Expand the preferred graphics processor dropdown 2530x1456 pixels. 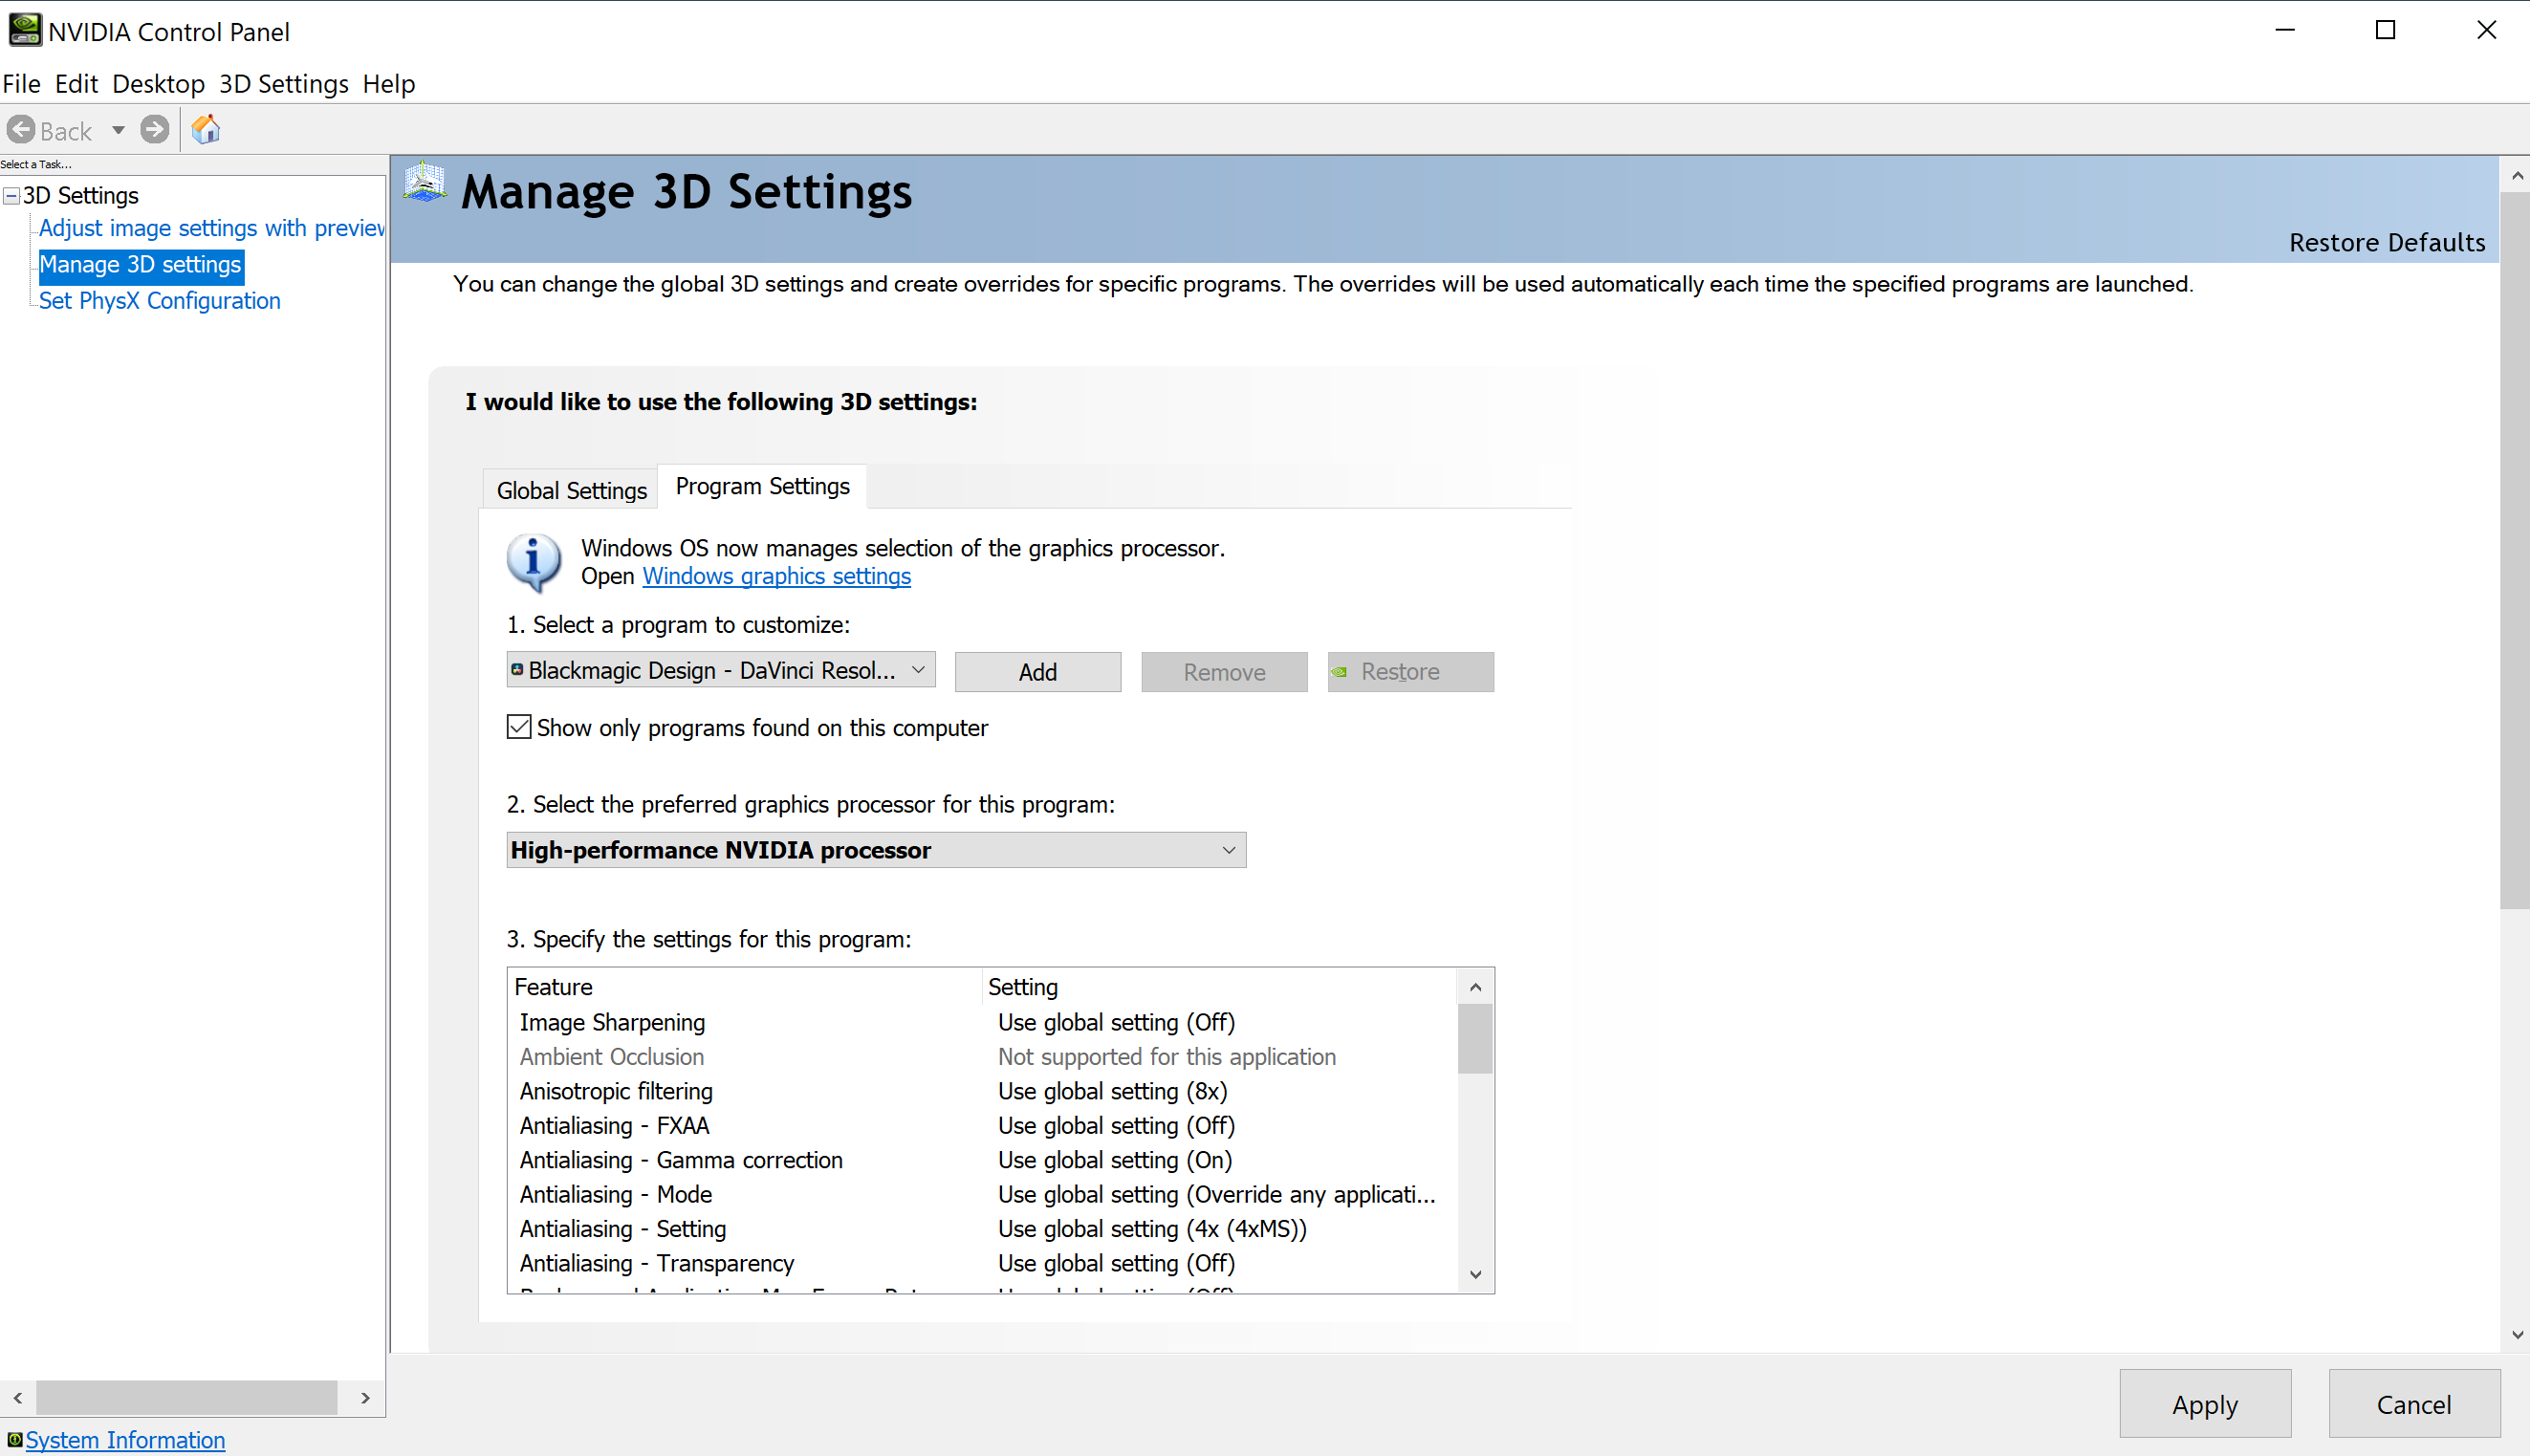point(1227,852)
